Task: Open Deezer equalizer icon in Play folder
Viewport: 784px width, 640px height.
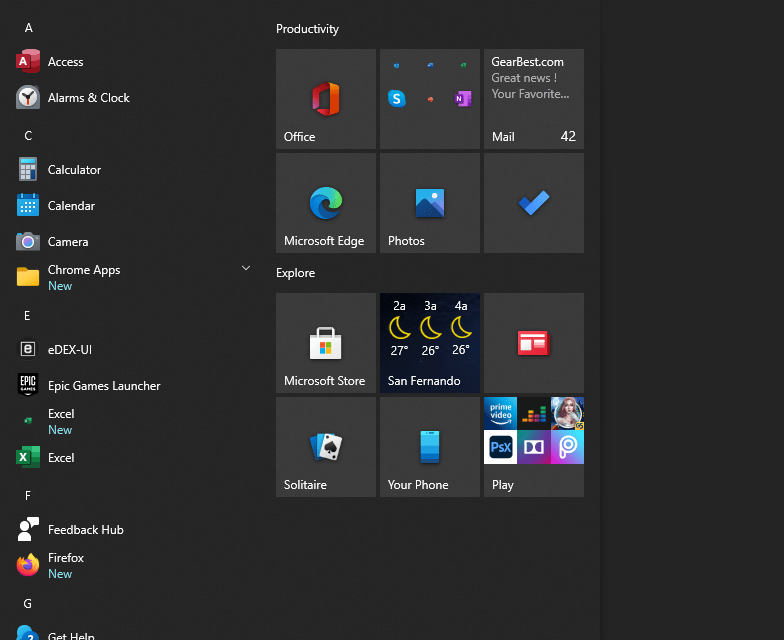Action: 534,414
